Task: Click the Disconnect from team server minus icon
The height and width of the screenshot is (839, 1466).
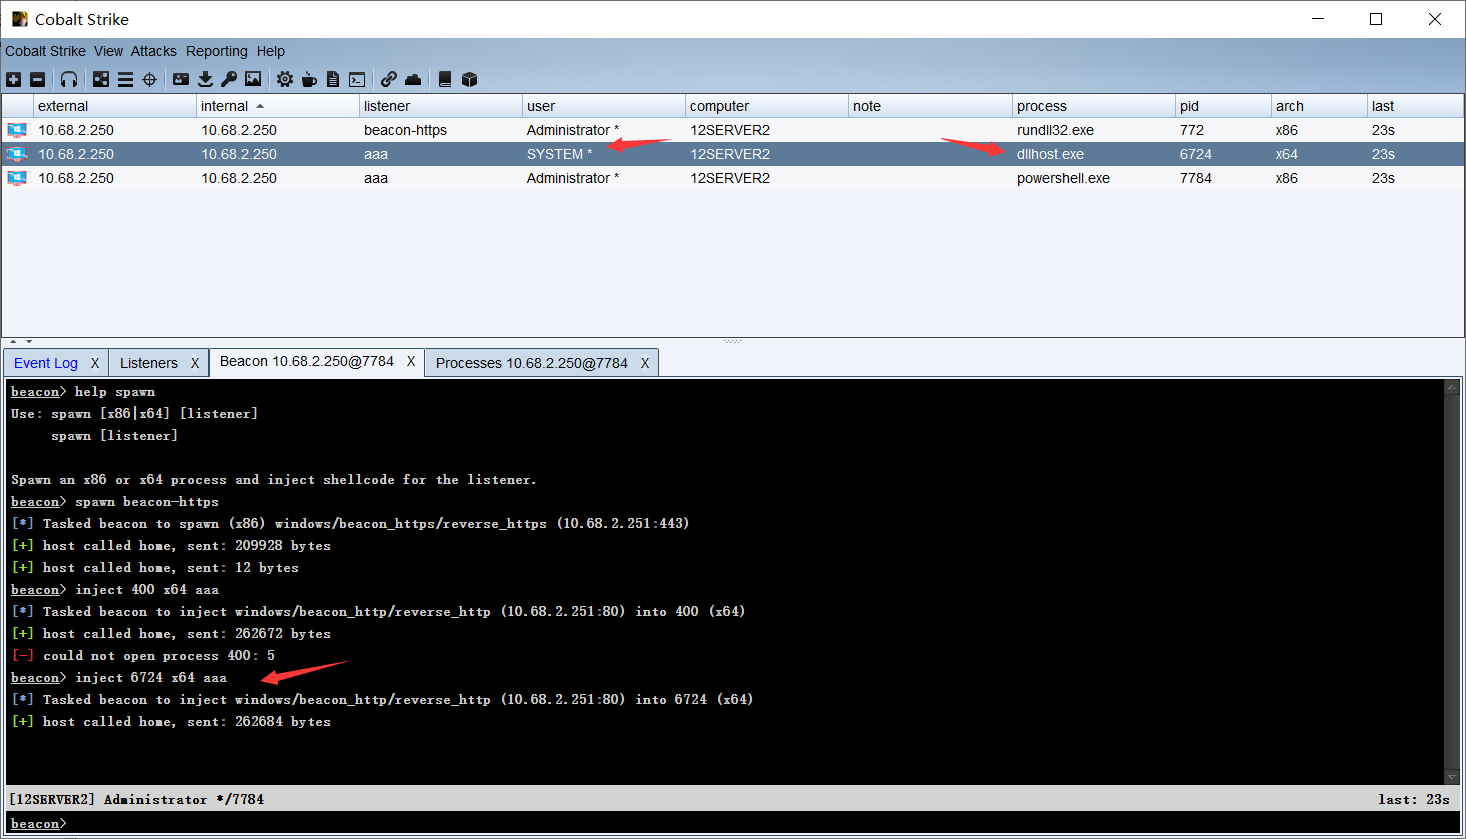Action: [x=38, y=79]
